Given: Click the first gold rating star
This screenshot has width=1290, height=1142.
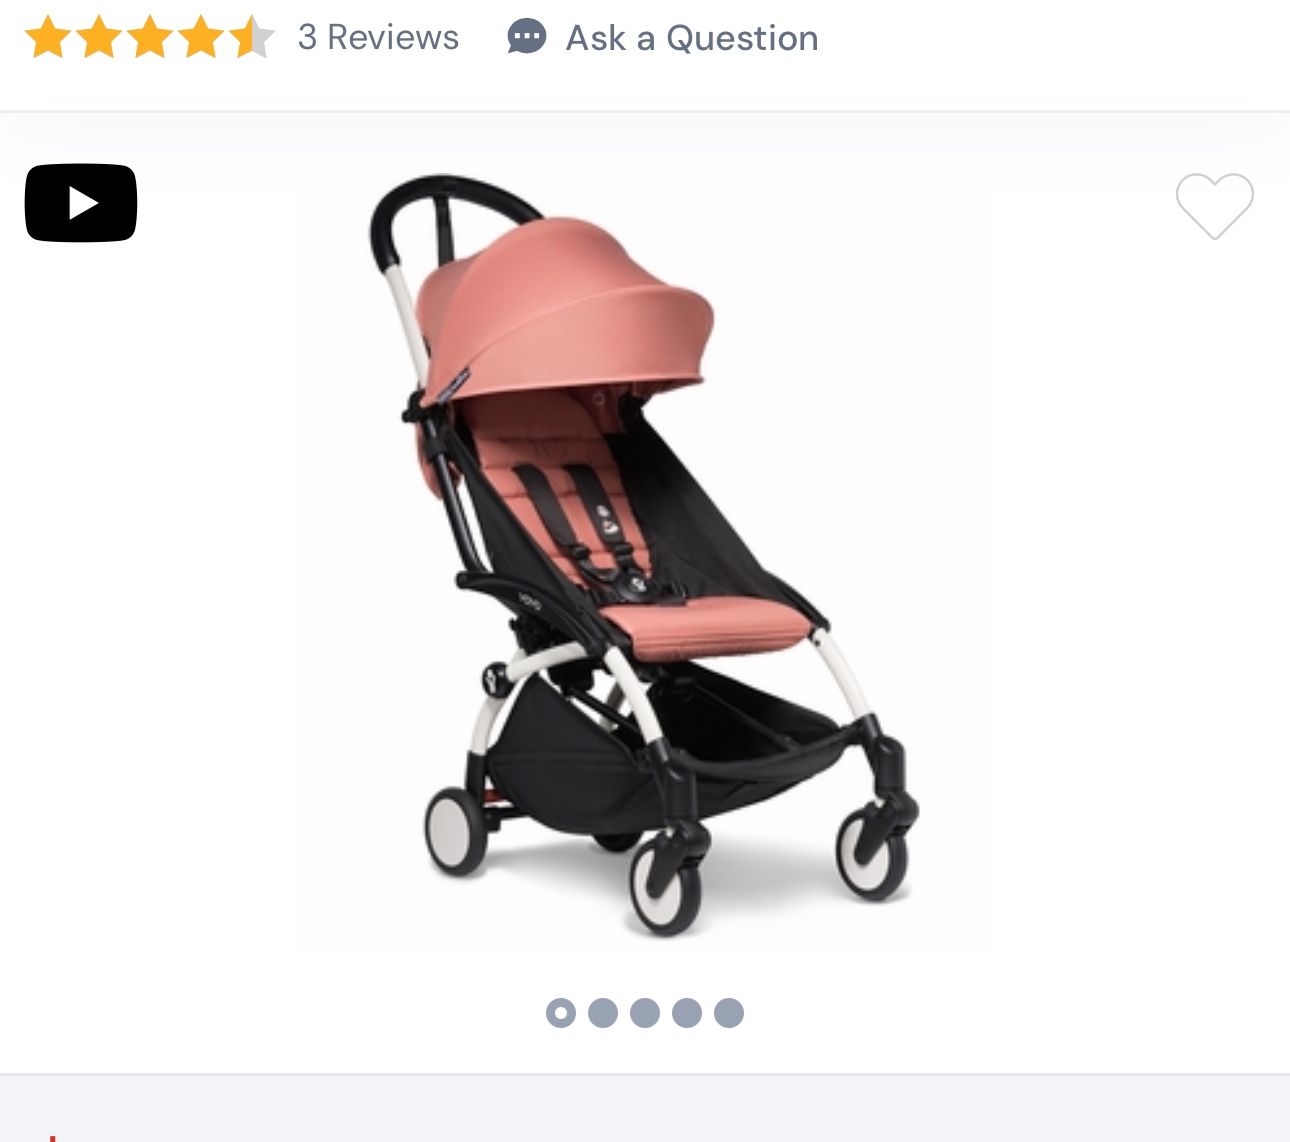Looking at the screenshot, I should 48,38.
